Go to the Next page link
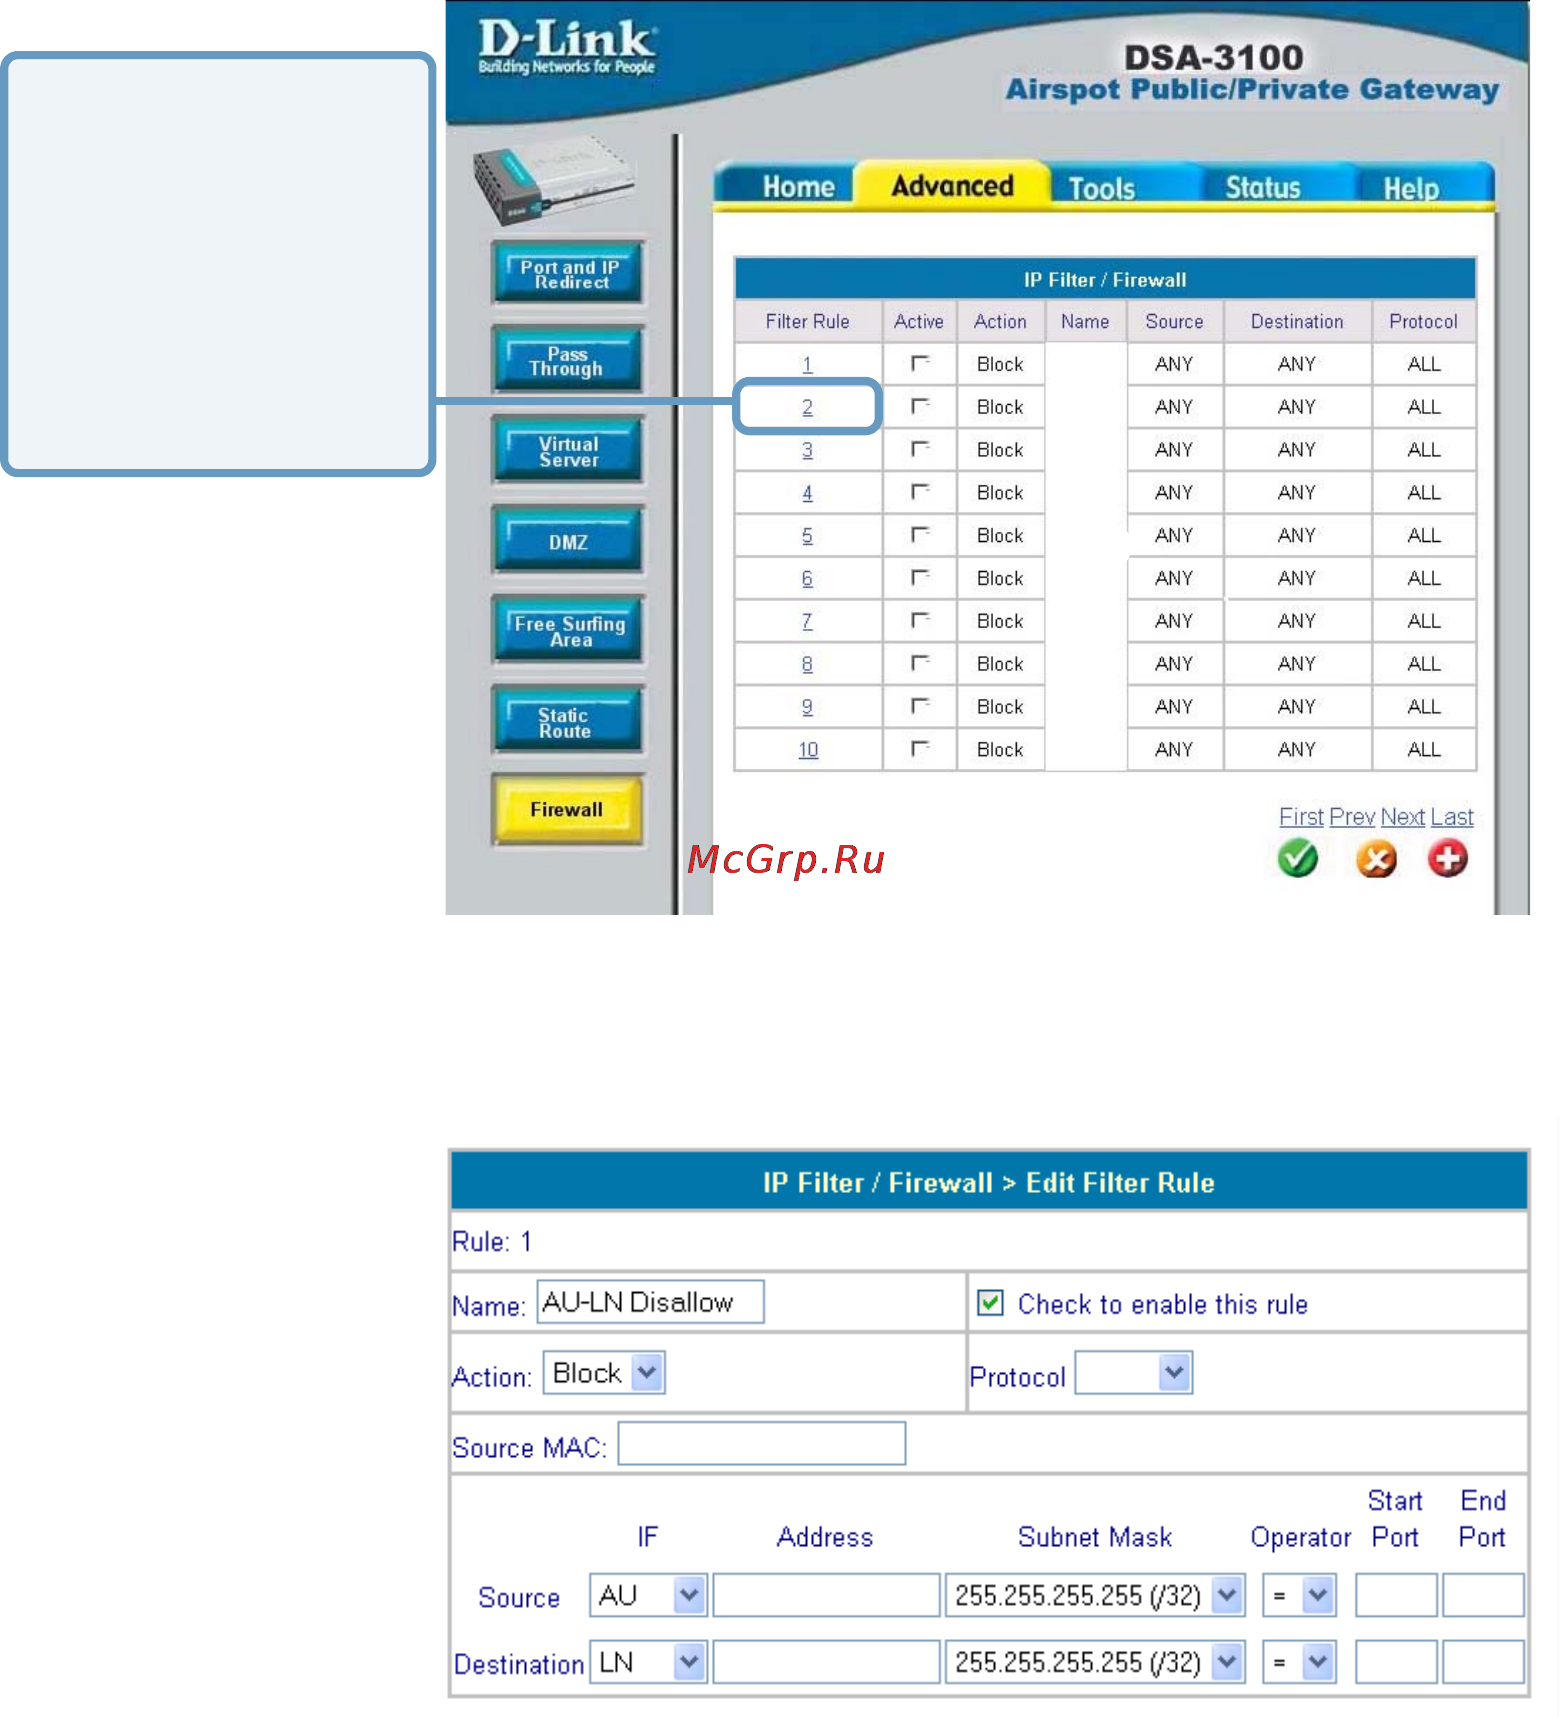Image resolution: width=1560 pixels, height=1717 pixels. point(1403,817)
